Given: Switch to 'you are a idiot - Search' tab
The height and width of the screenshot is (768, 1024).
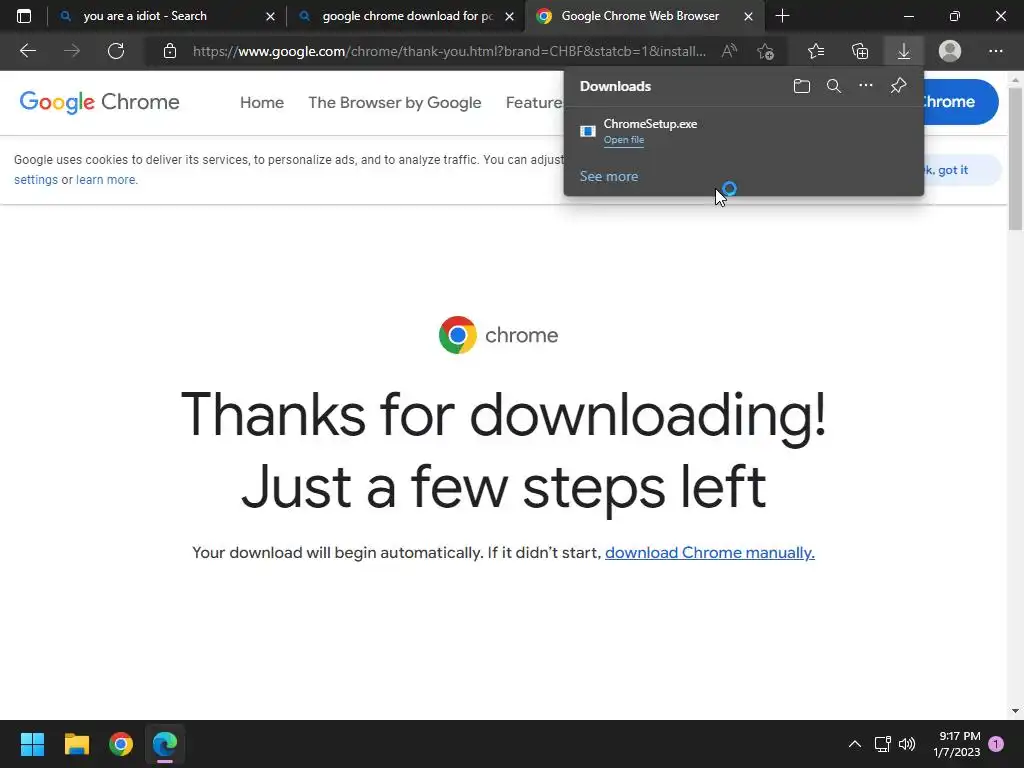Looking at the screenshot, I should [167, 16].
